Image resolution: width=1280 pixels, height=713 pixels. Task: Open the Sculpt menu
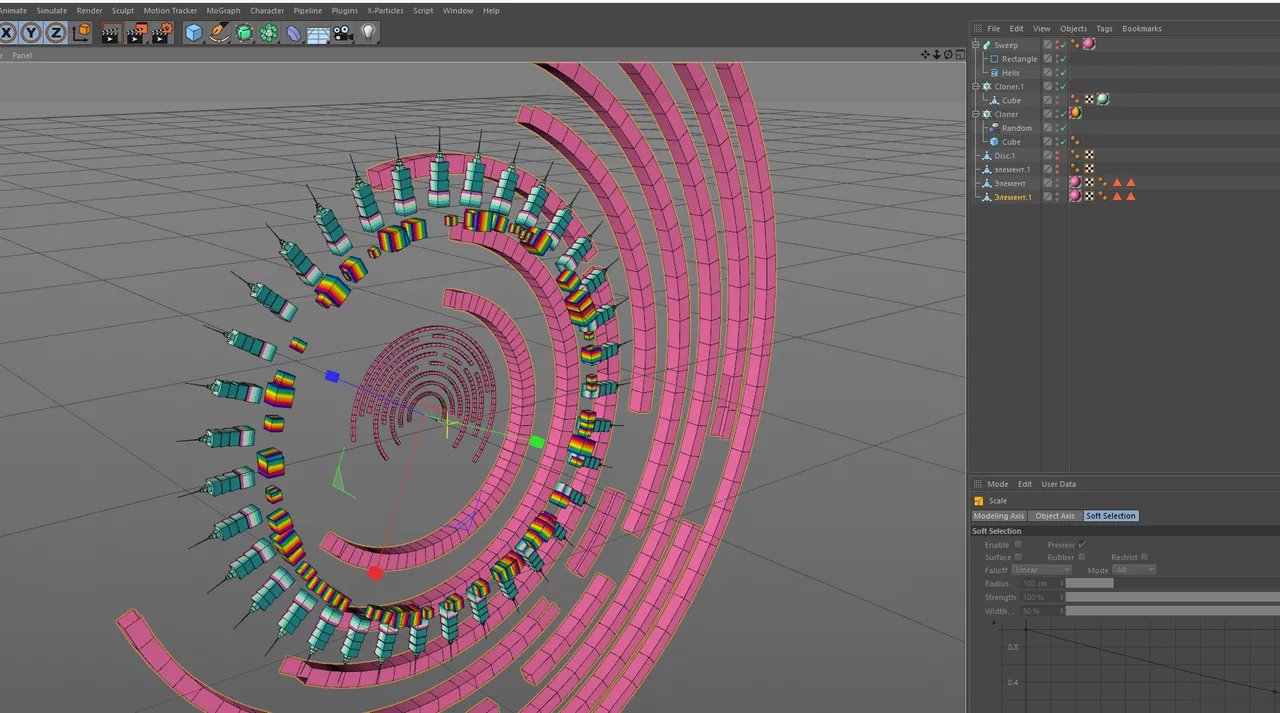coord(123,10)
